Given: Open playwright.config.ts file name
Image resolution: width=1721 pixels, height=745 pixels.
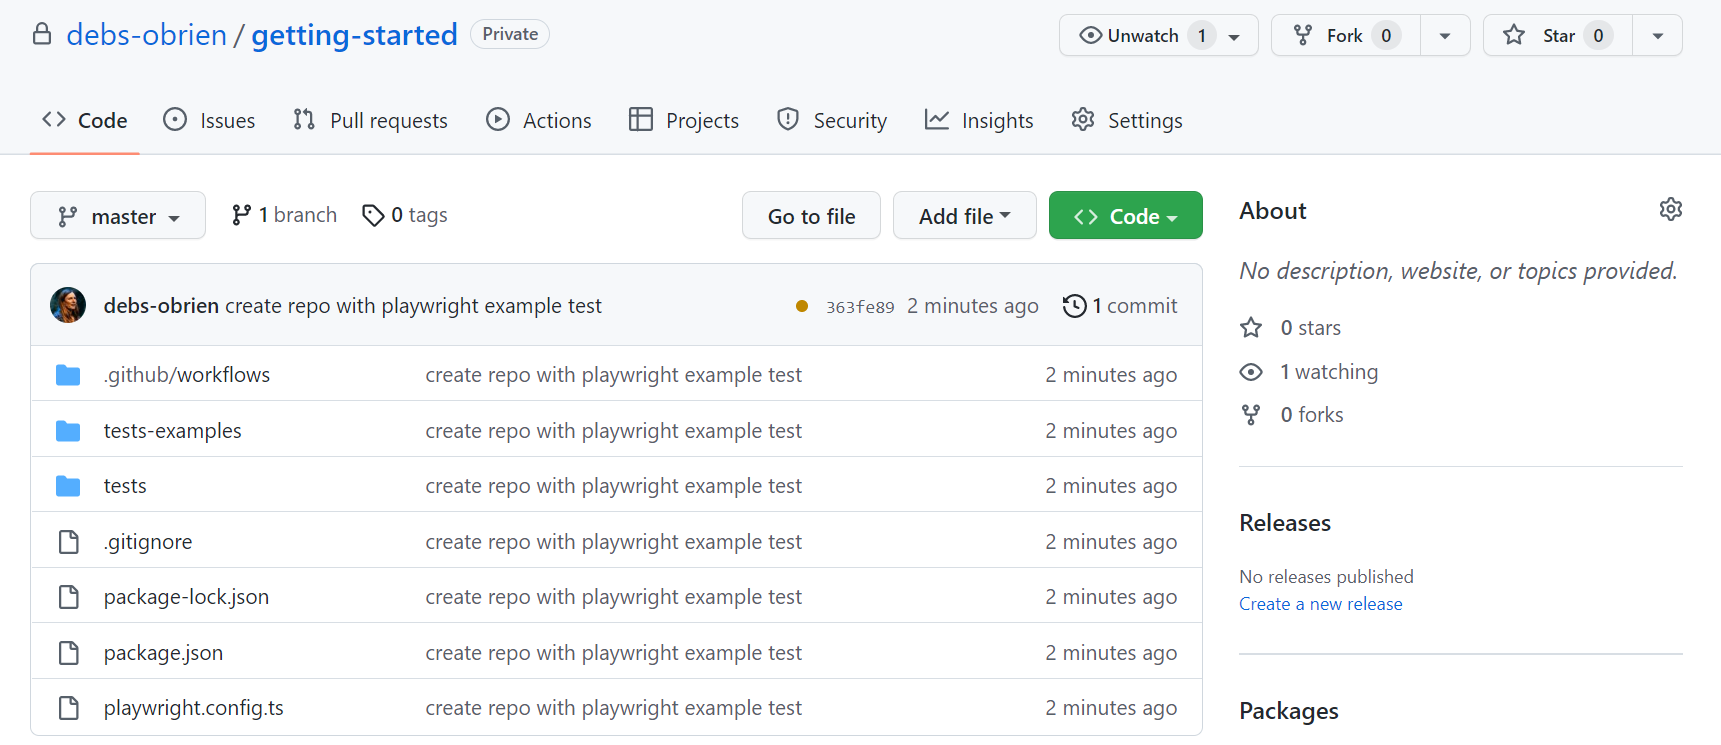Looking at the screenshot, I should click(194, 708).
